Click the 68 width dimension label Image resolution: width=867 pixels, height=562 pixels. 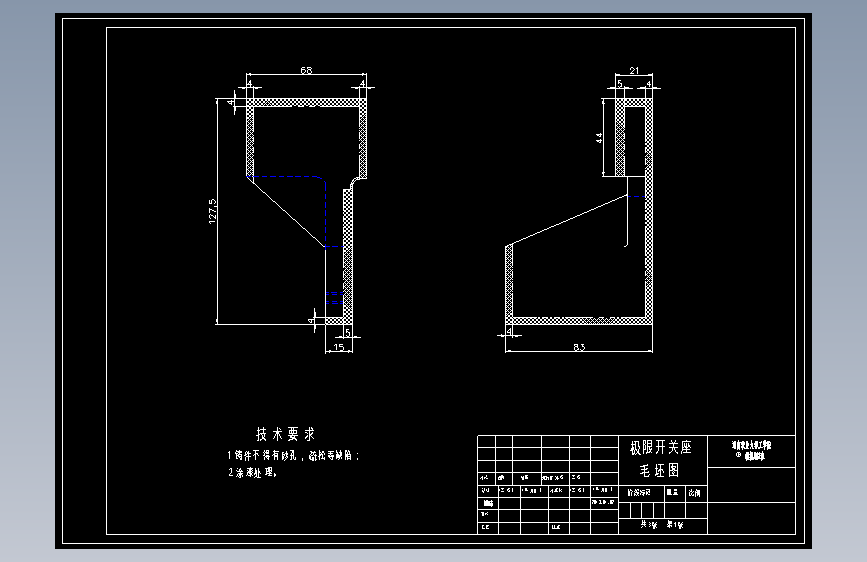306,70
